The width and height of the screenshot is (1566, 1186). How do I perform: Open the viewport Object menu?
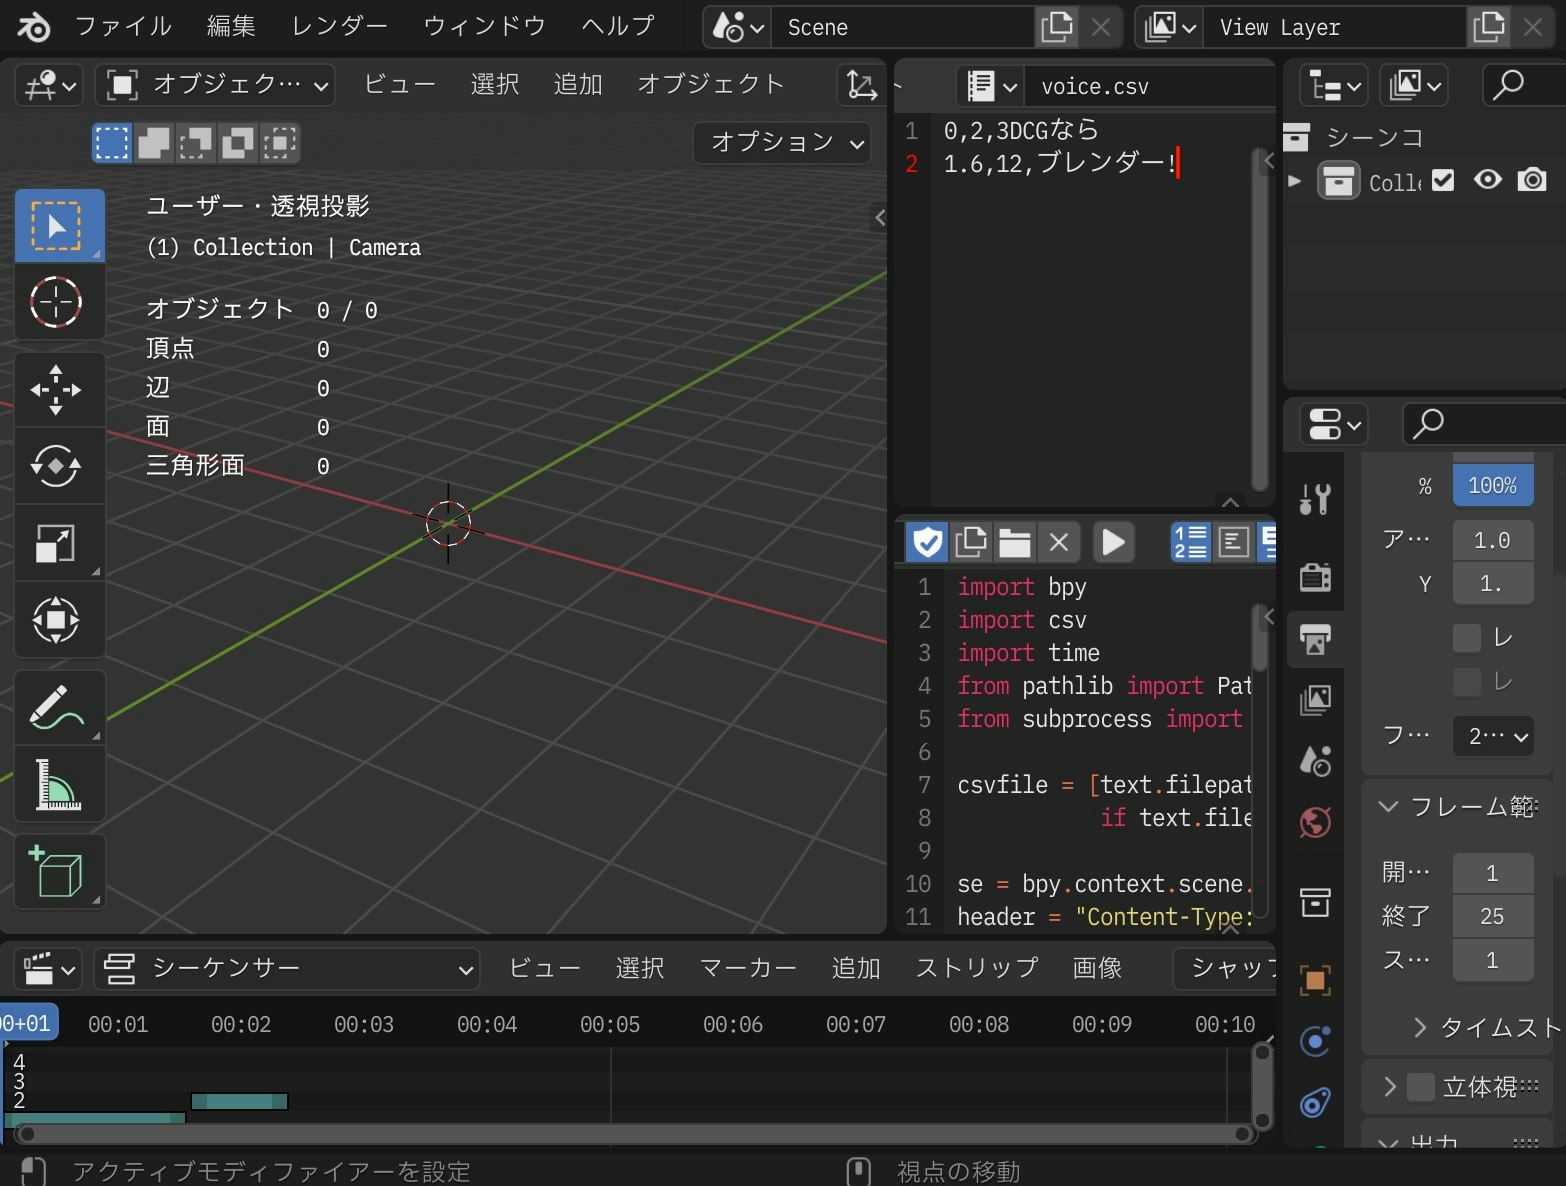[x=711, y=85]
